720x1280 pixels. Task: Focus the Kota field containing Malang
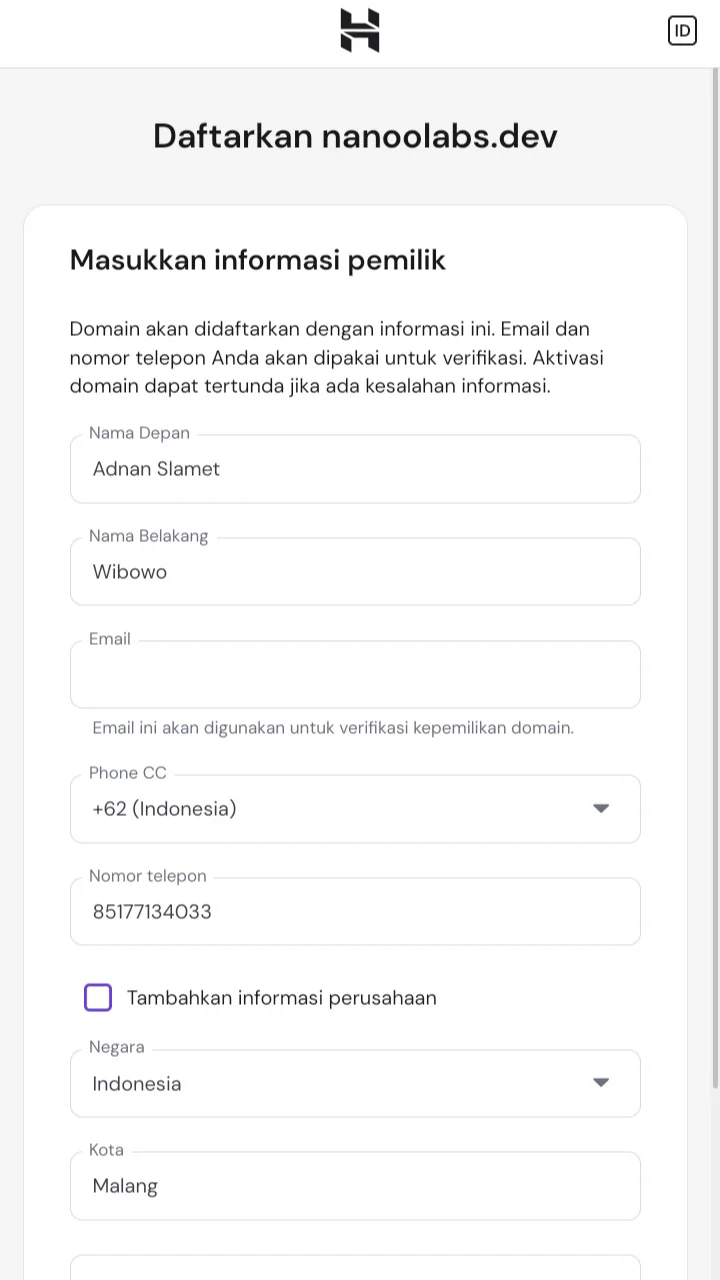(x=355, y=1186)
